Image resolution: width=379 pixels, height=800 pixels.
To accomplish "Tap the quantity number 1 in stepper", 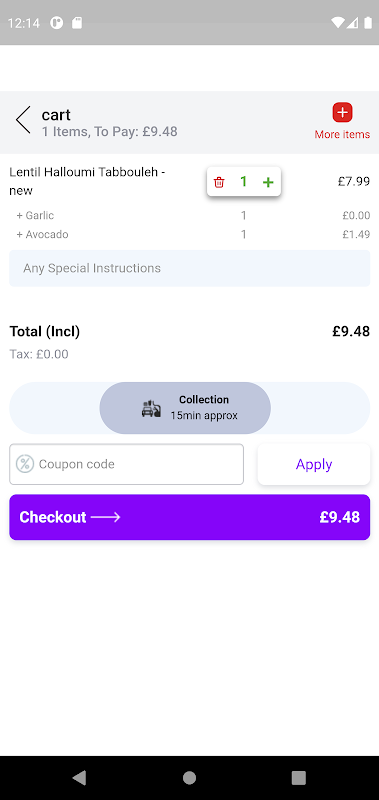I will coord(243,182).
